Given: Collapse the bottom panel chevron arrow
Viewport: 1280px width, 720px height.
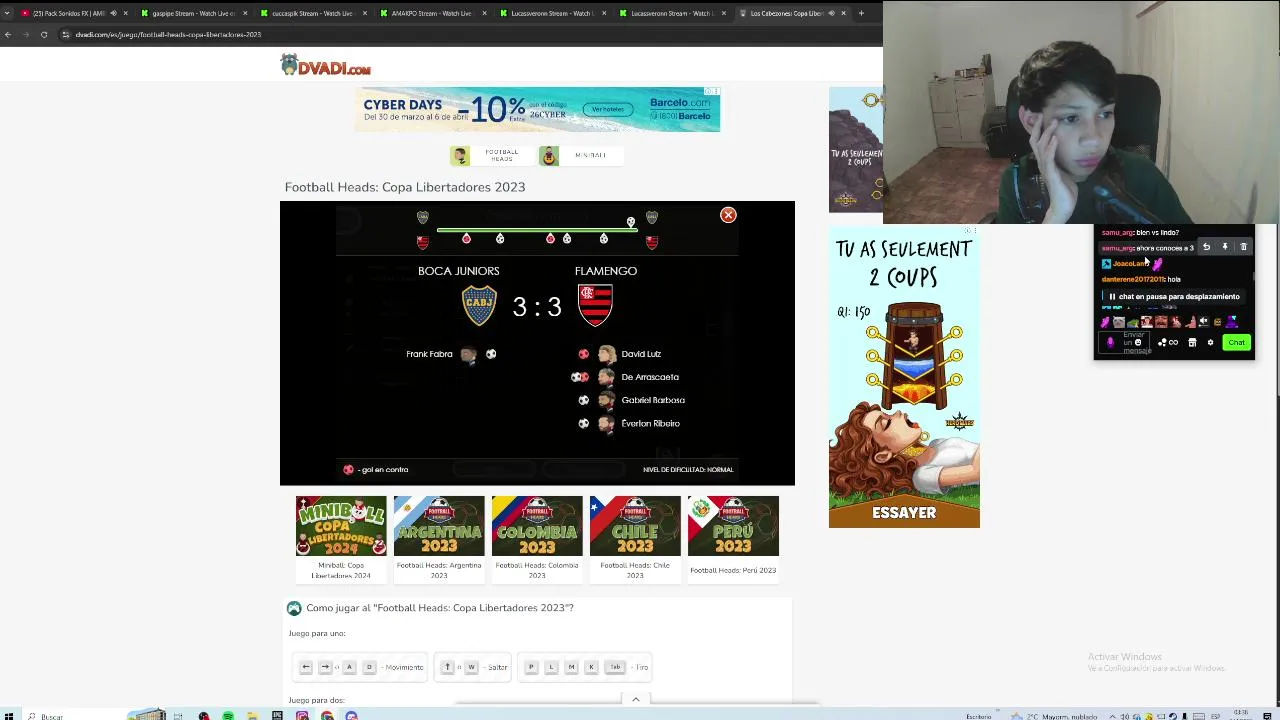Looking at the screenshot, I should (635, 699).
